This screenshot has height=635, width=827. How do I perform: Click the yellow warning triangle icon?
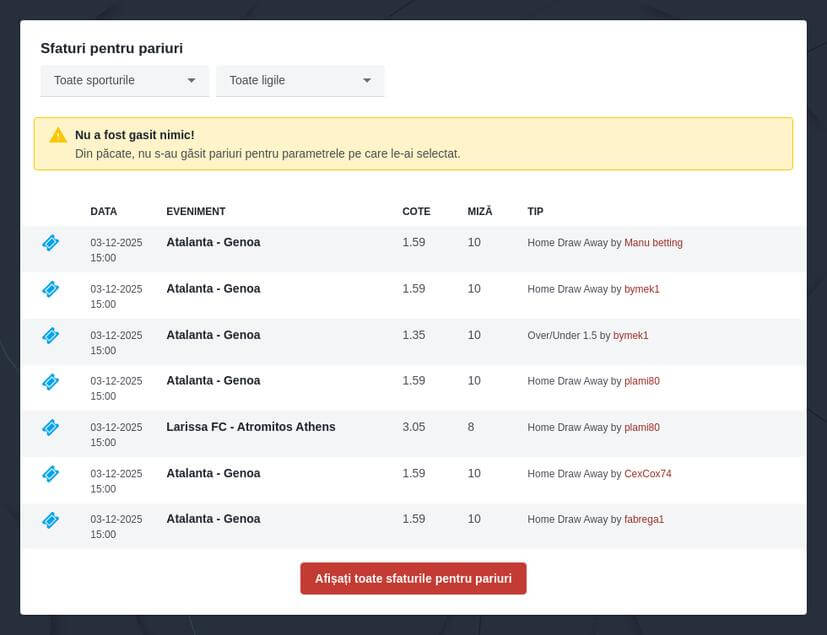58,135
